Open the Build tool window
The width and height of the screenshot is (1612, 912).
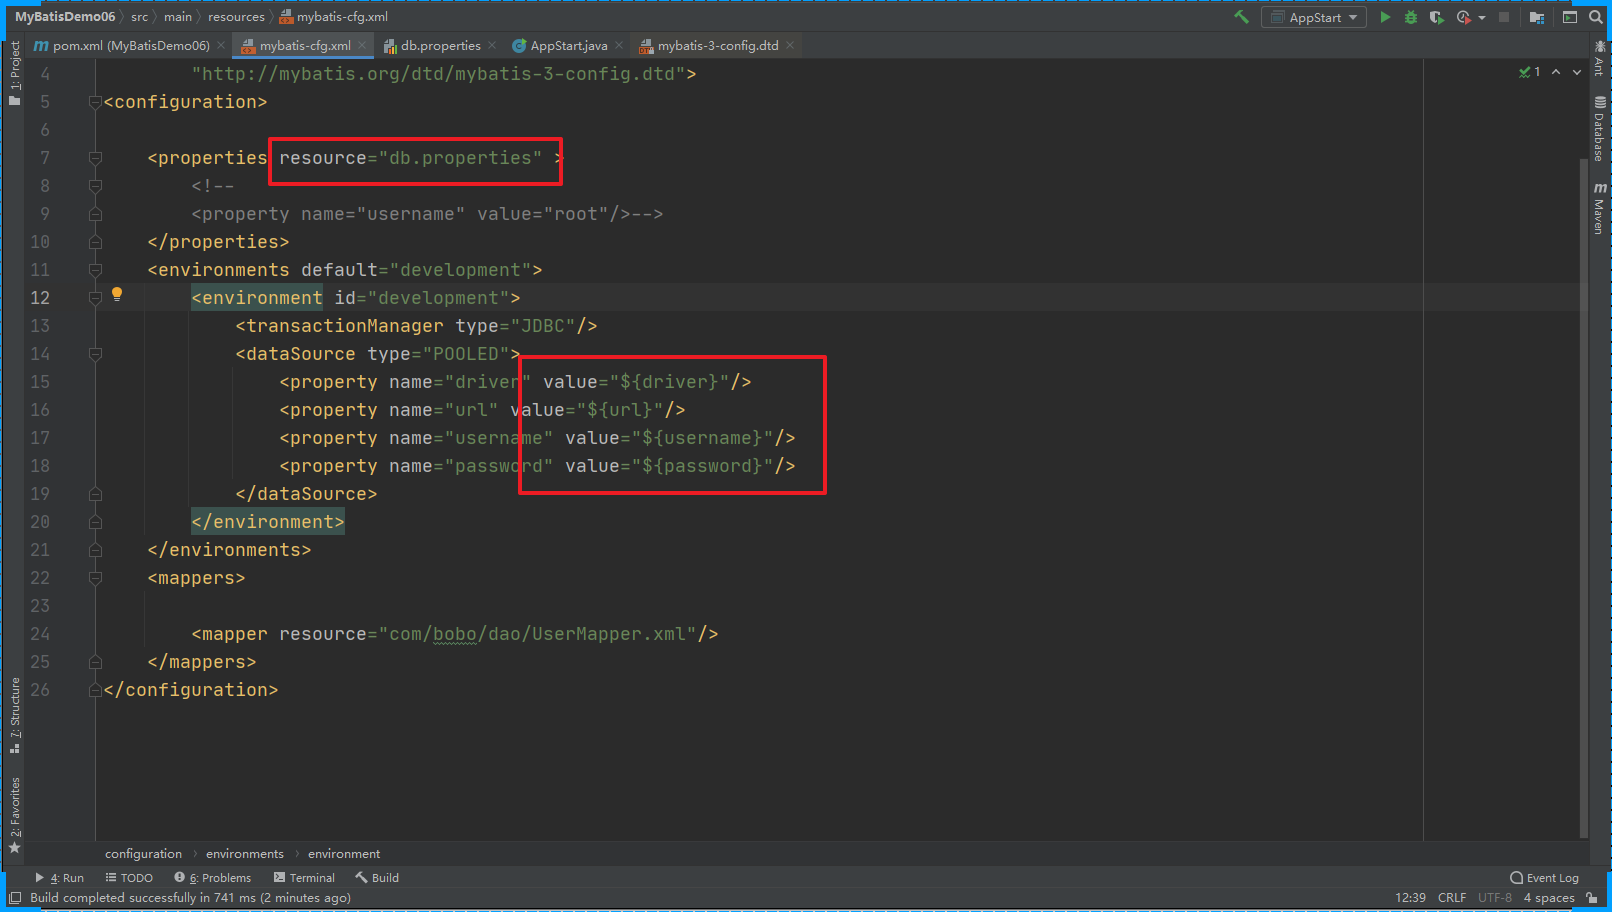[377, 878]
